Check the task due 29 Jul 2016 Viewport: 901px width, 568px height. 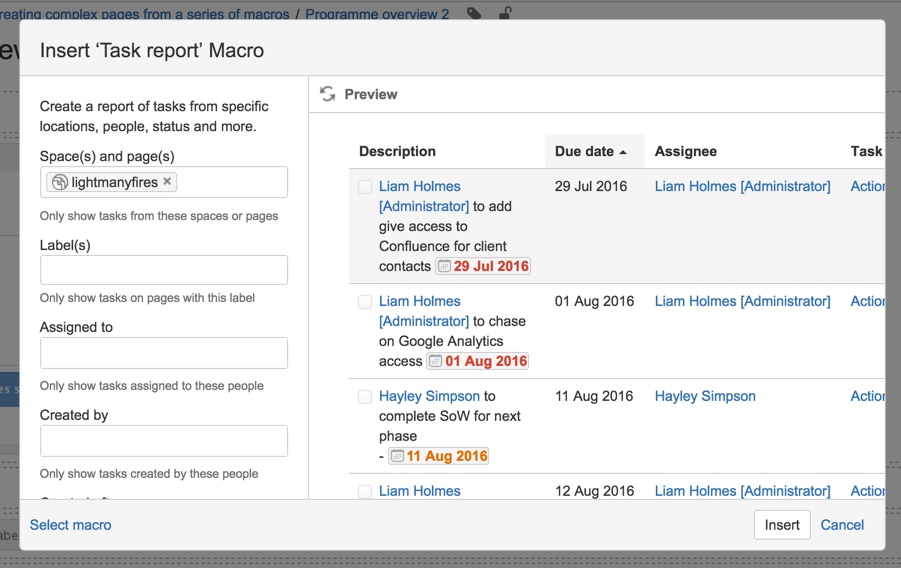[x=365, y=187]
